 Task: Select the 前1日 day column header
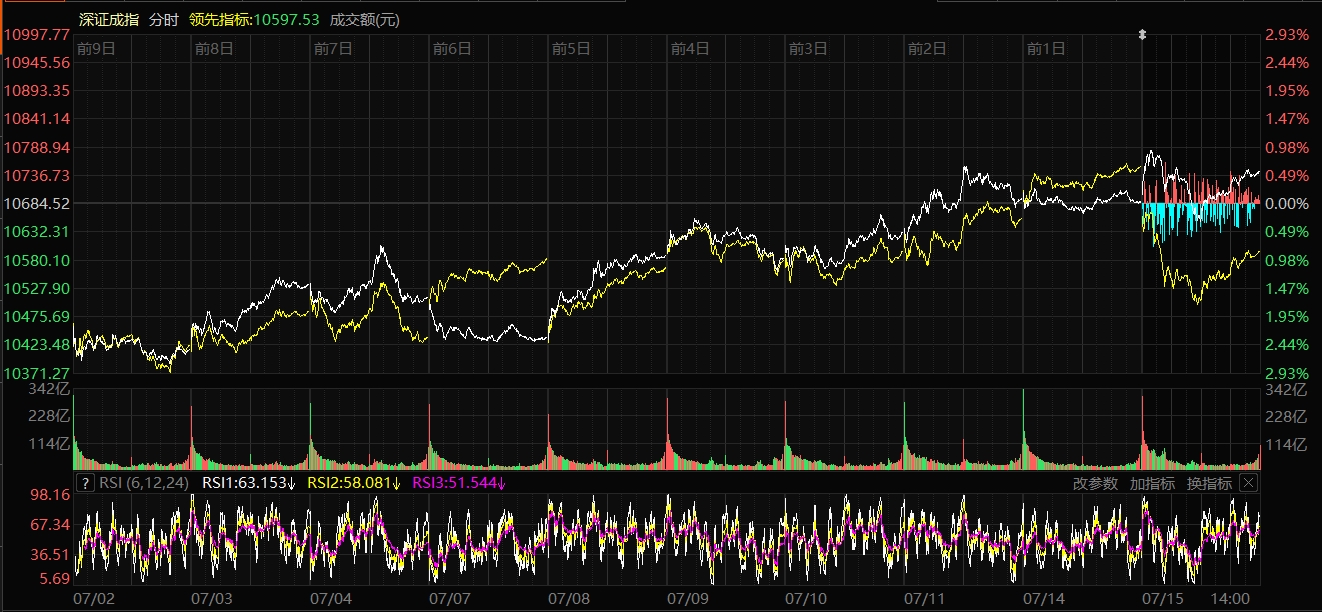tap(1046, 48)
